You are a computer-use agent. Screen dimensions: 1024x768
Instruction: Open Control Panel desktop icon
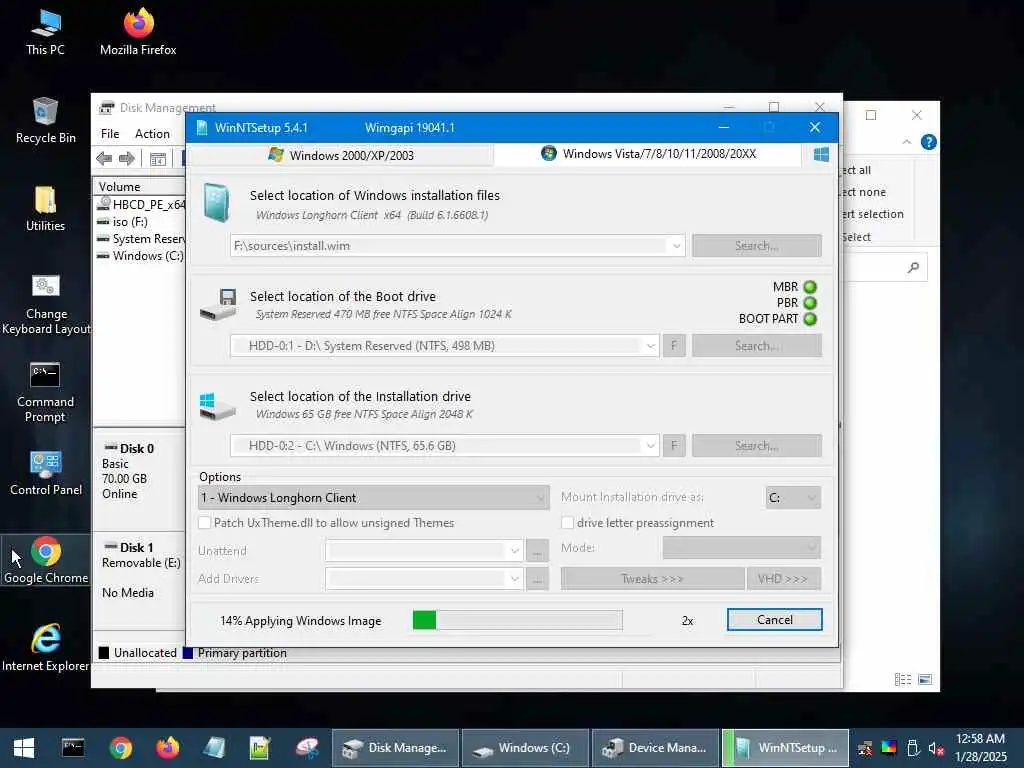[x=46, y=473]
